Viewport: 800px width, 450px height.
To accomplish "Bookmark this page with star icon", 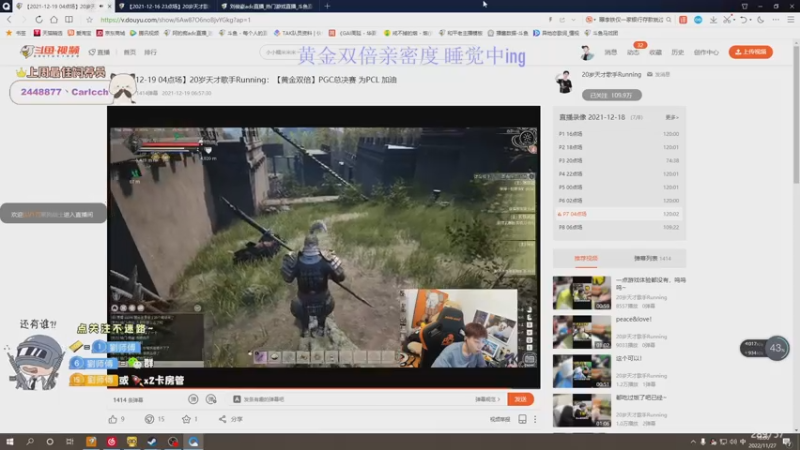I will pos(89,20).
